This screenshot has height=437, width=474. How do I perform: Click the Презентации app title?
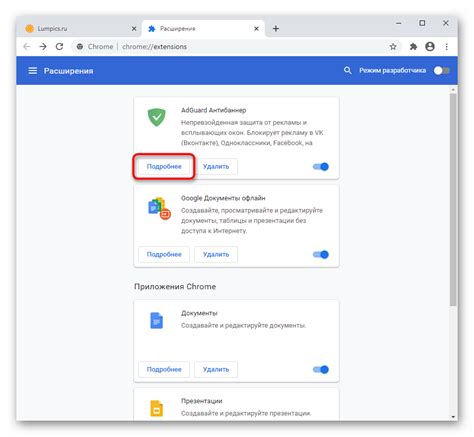201,401
